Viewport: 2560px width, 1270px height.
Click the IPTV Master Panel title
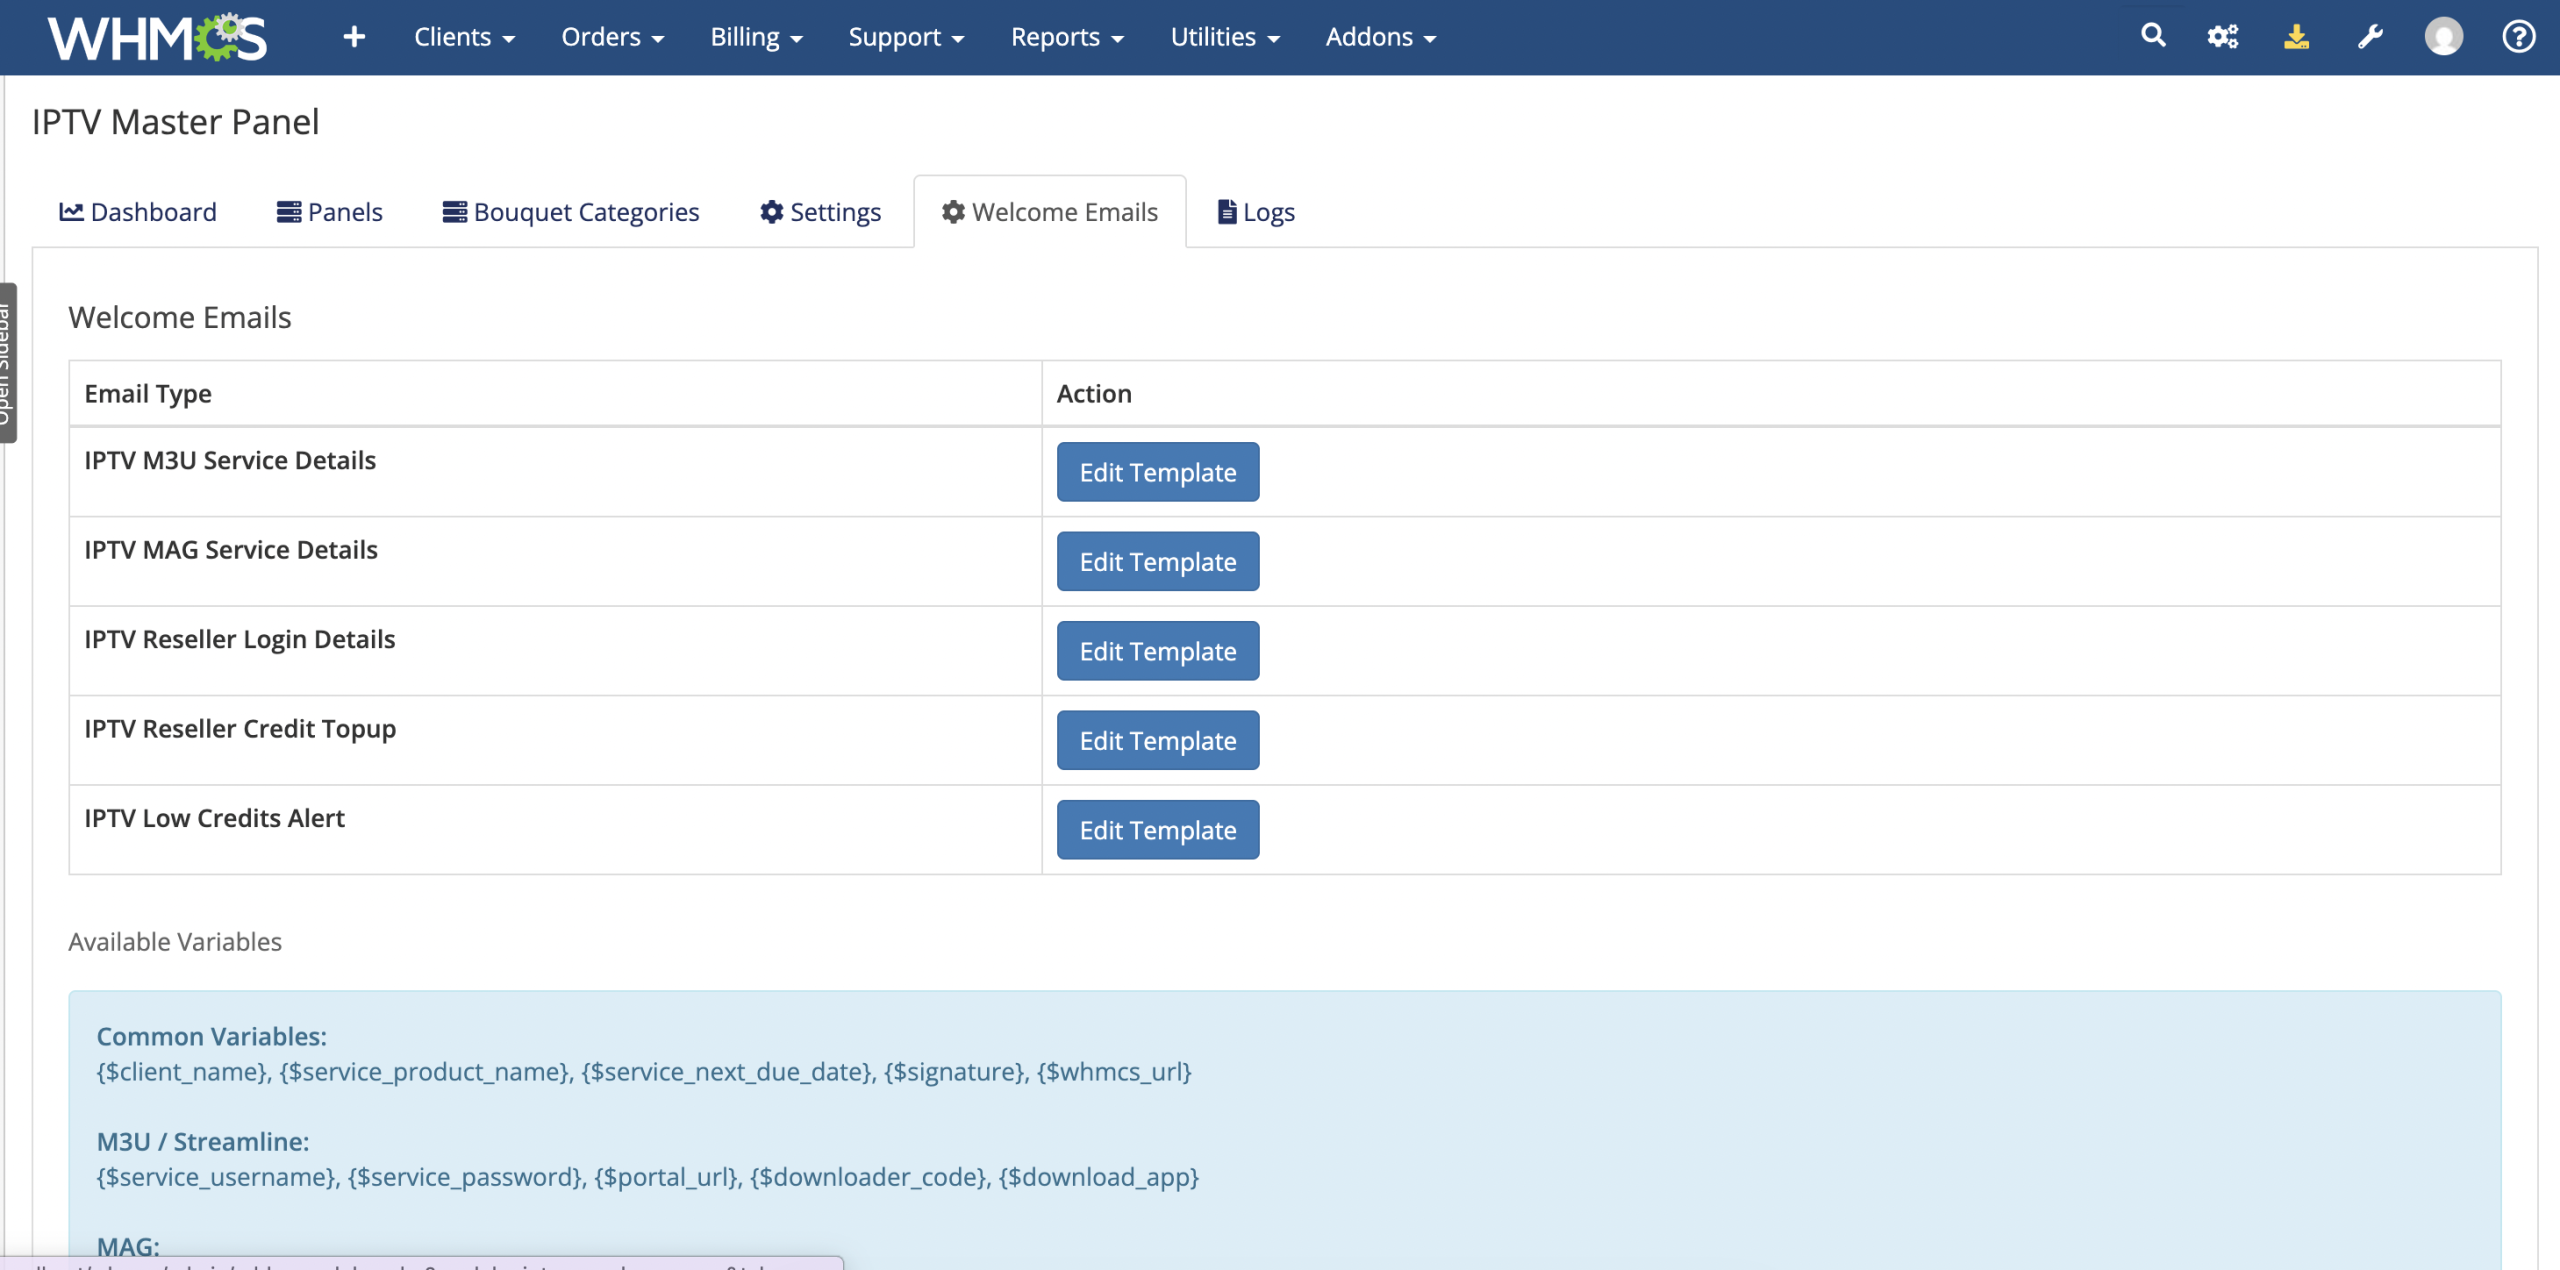[x=176, y=122]
